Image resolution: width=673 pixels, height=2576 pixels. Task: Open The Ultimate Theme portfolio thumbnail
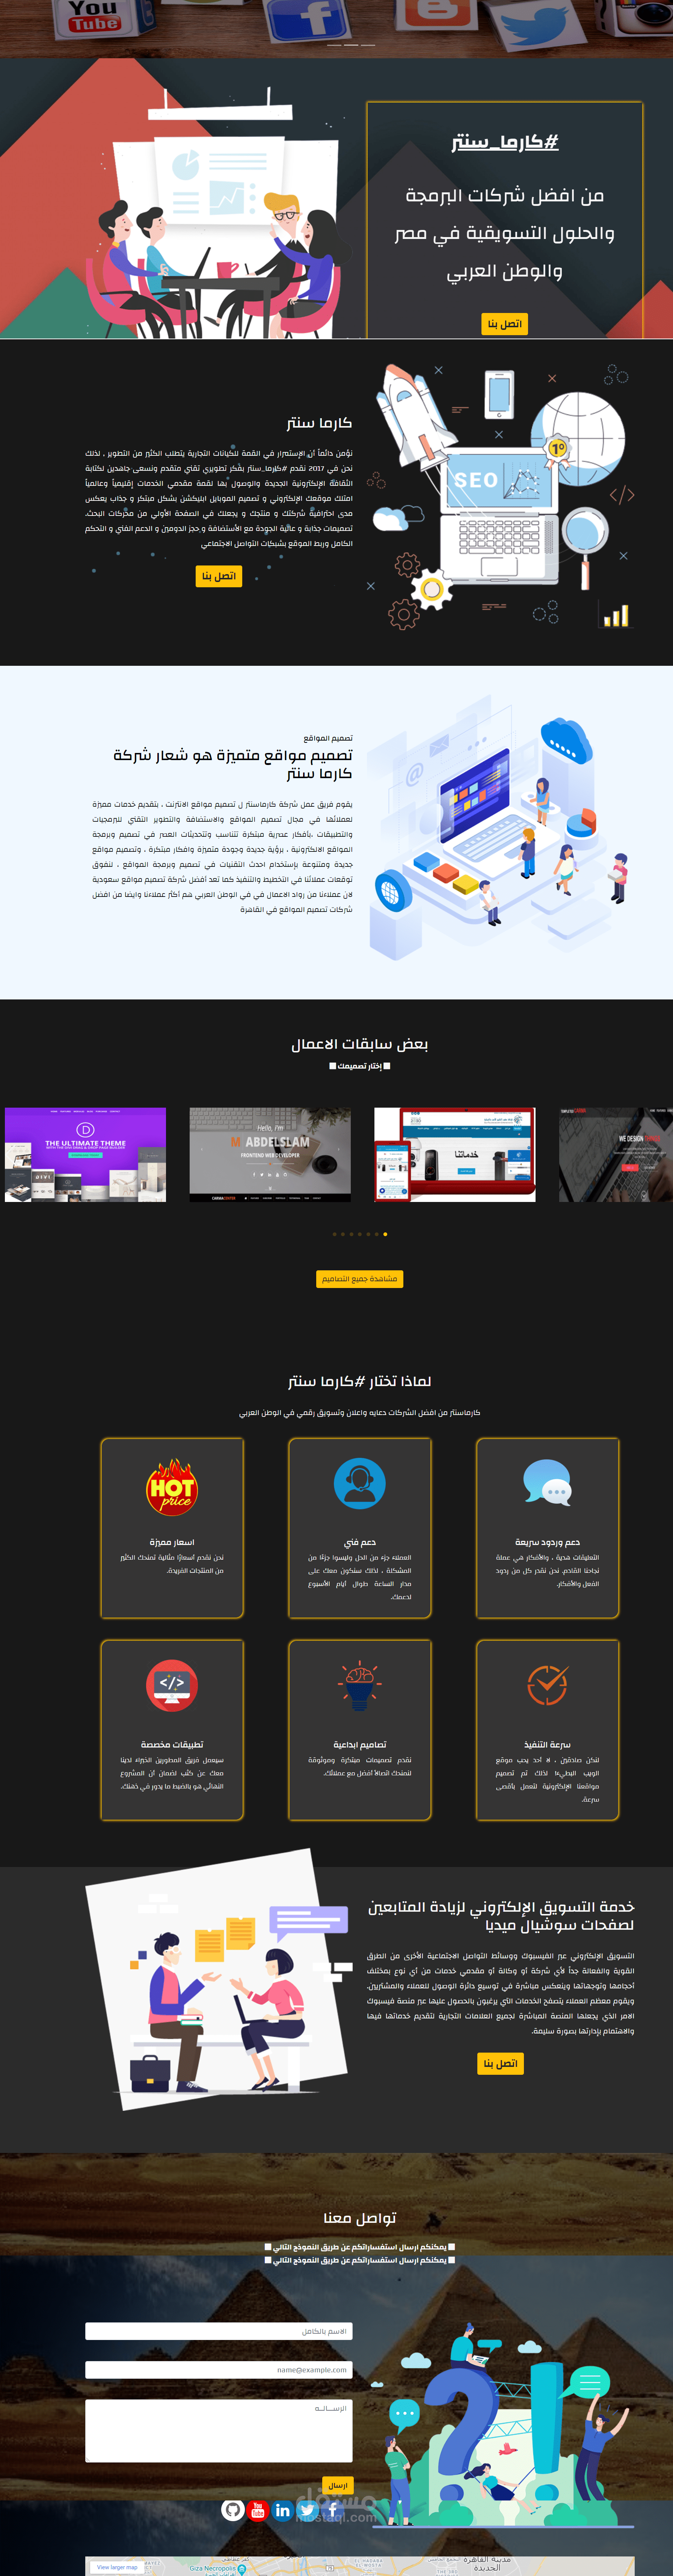[x=85, y=1154]
